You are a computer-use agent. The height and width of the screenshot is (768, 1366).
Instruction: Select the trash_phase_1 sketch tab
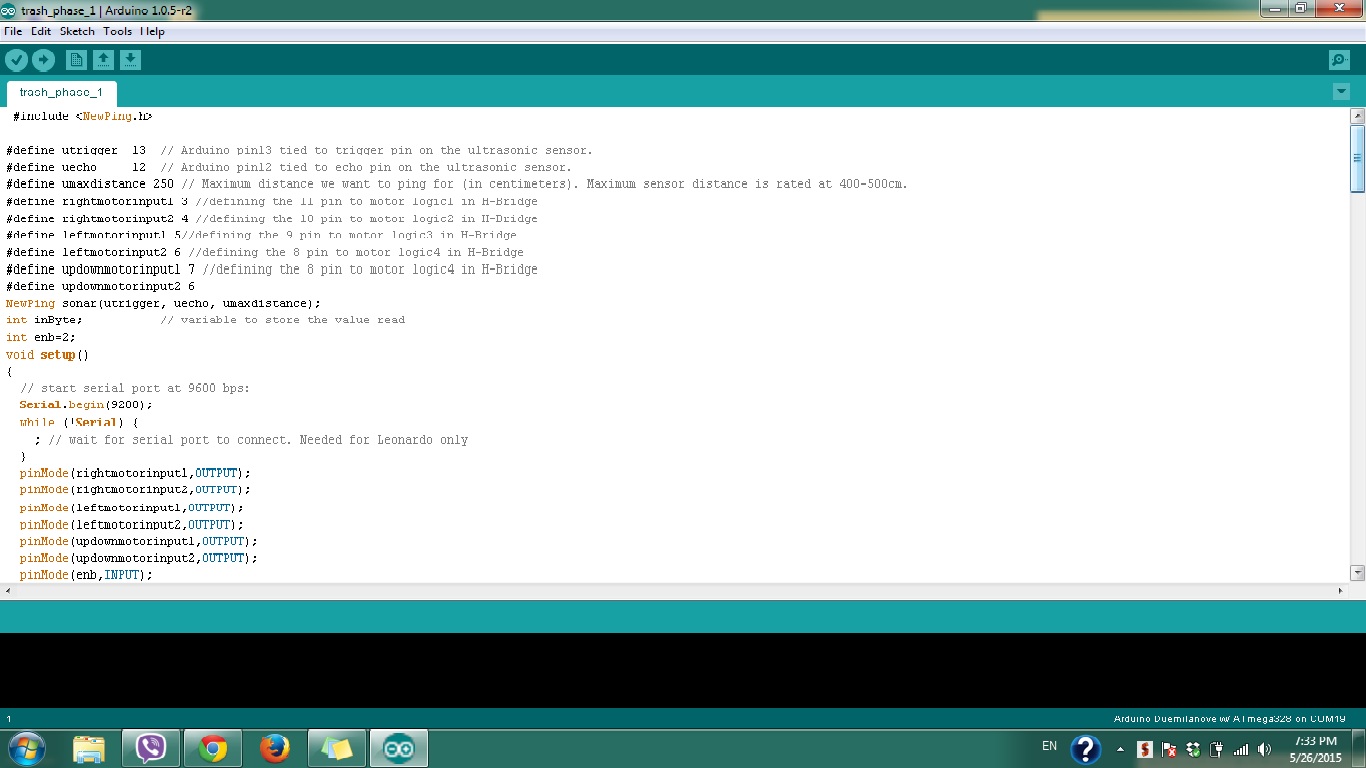coord(61,93)
